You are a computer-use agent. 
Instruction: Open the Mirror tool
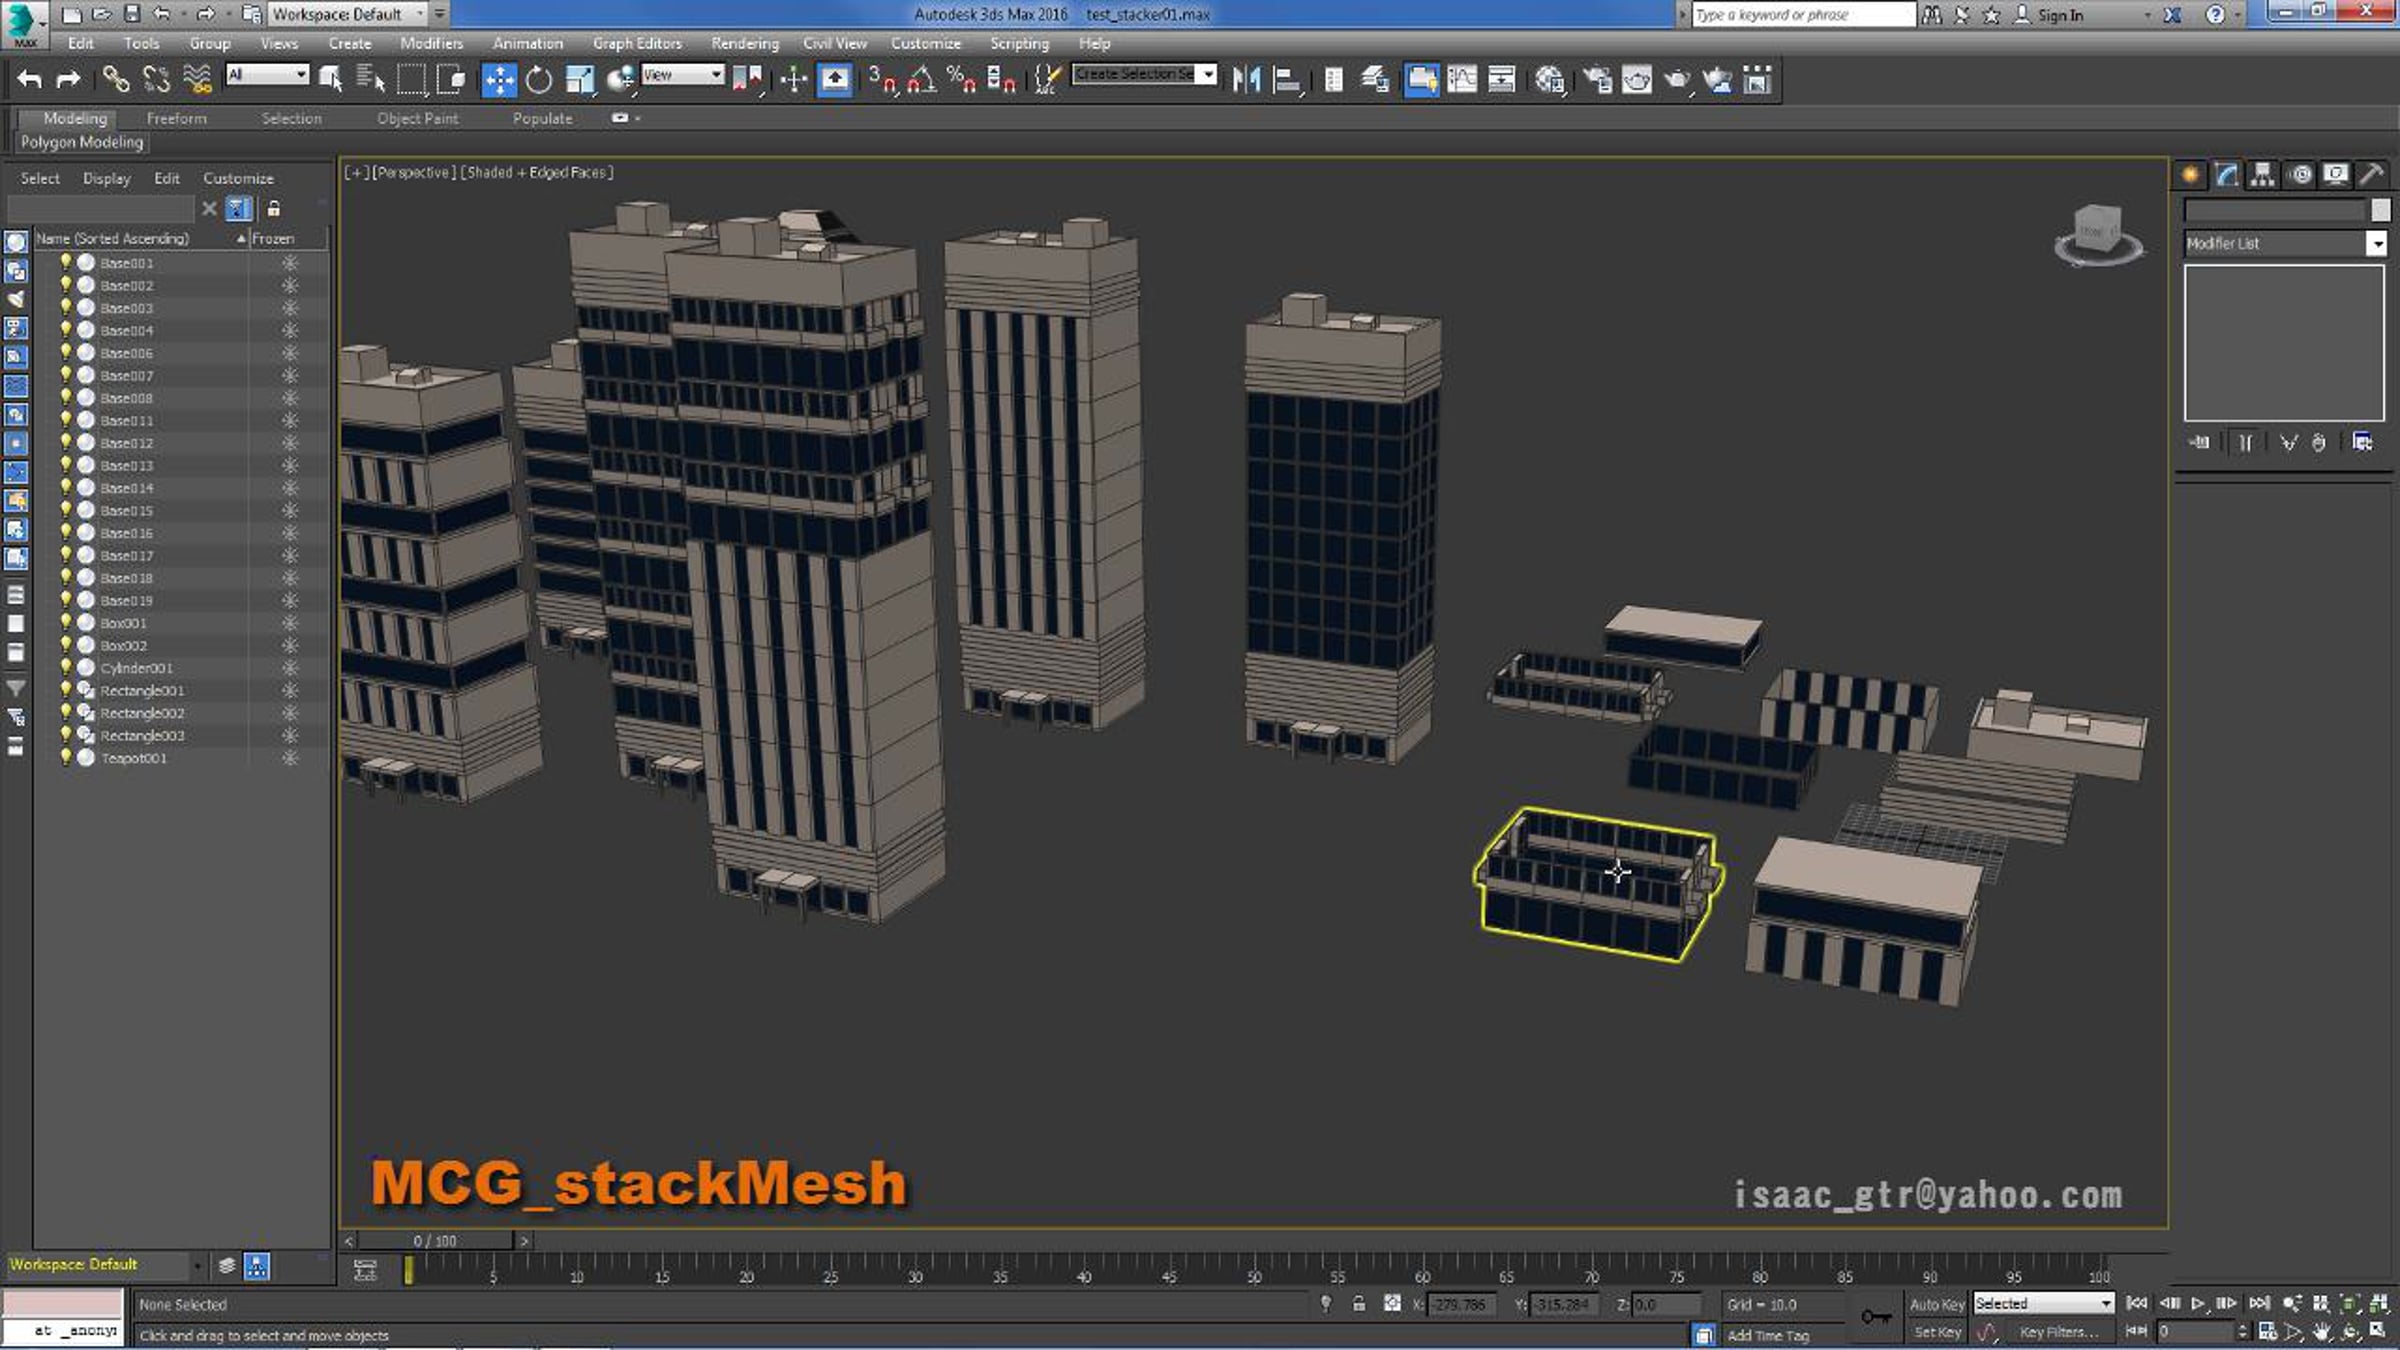click(x=1246, y=79)
